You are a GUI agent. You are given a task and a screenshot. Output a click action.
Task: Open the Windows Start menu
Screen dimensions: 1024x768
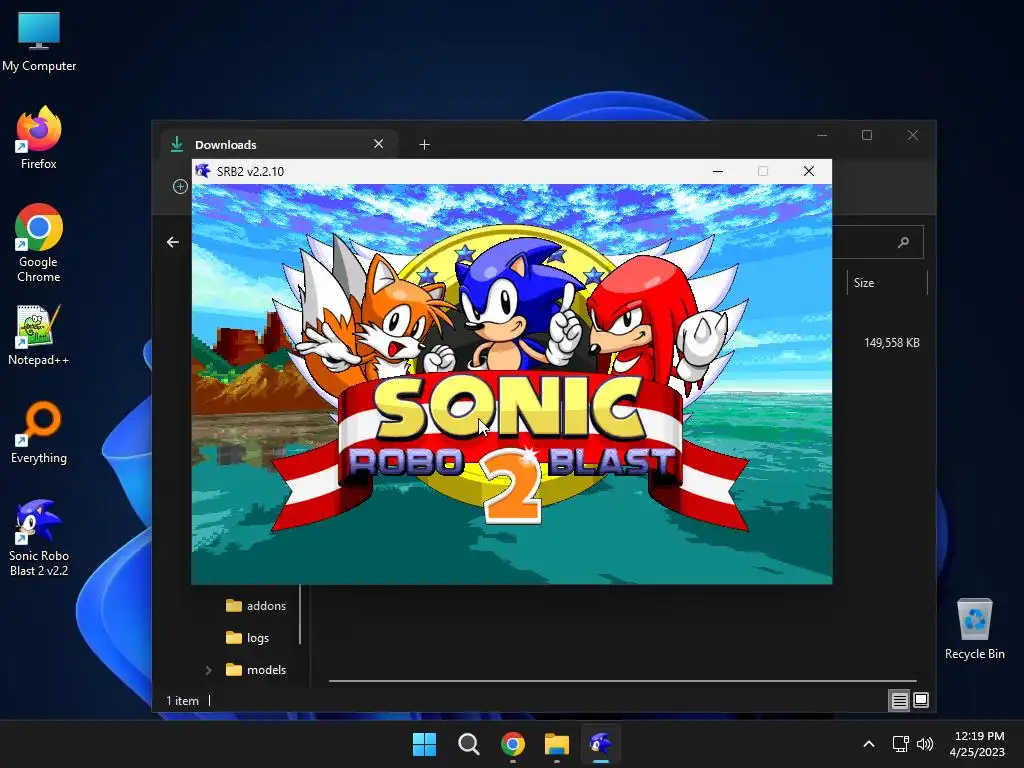(424, 744)
